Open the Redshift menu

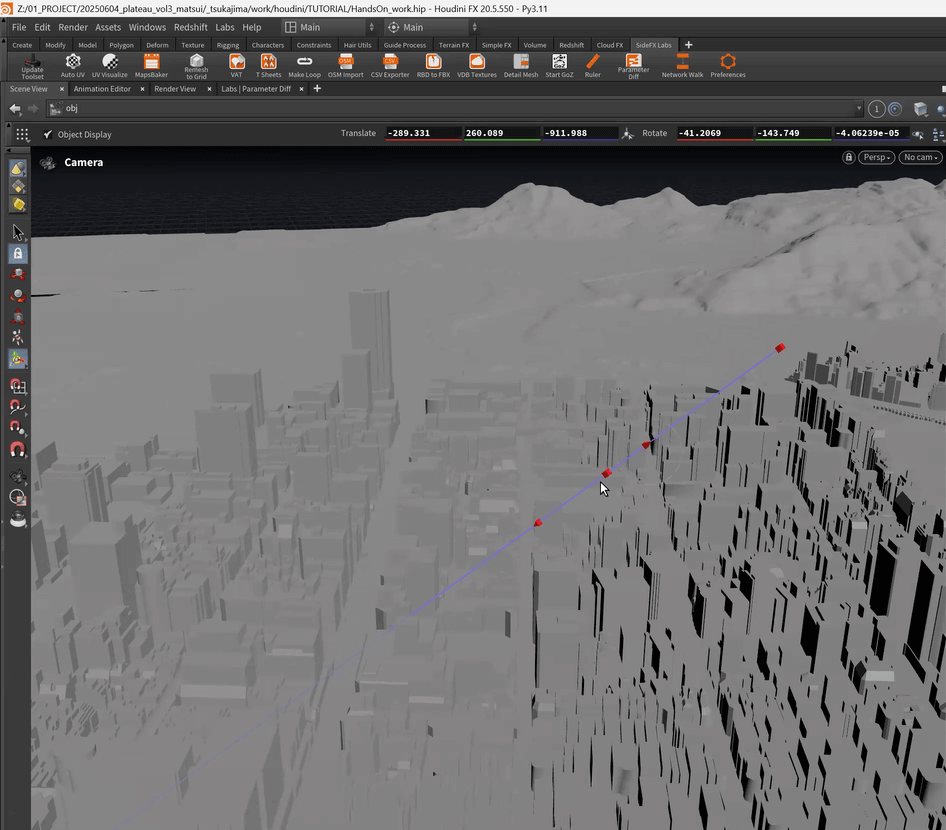tap(191, 27)
